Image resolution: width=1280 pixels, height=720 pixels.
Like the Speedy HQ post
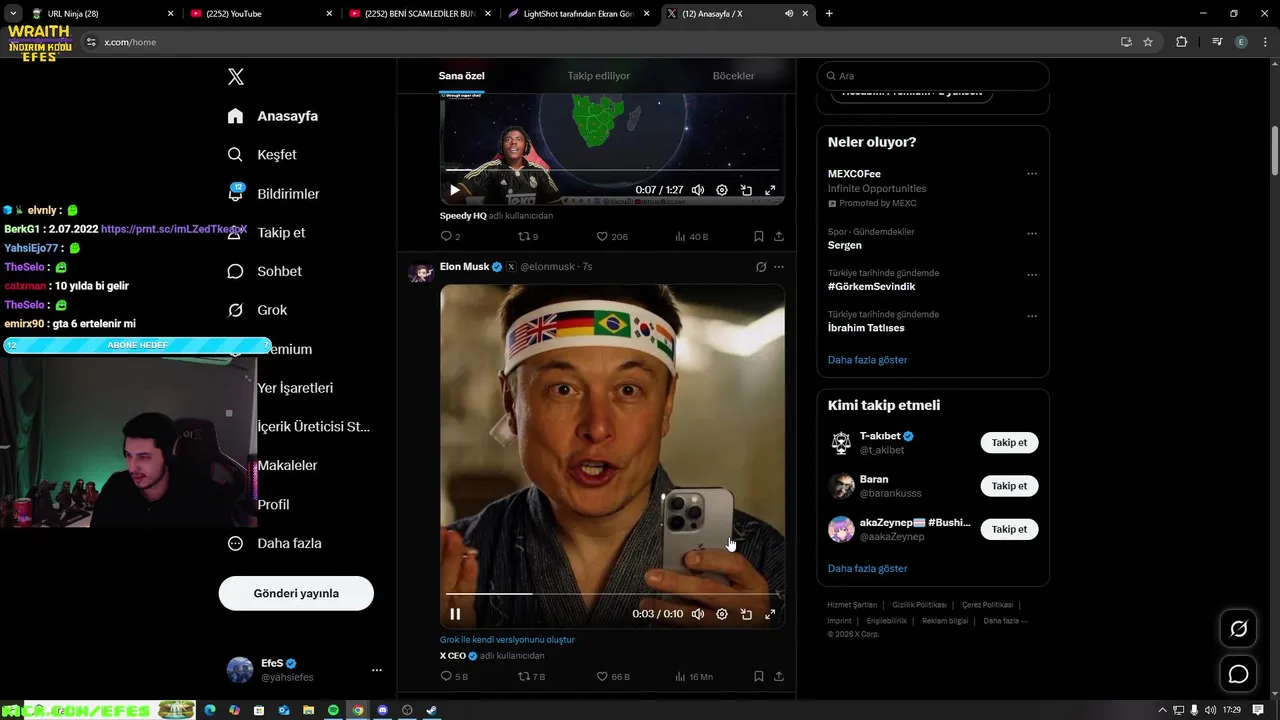click(612, 237)
